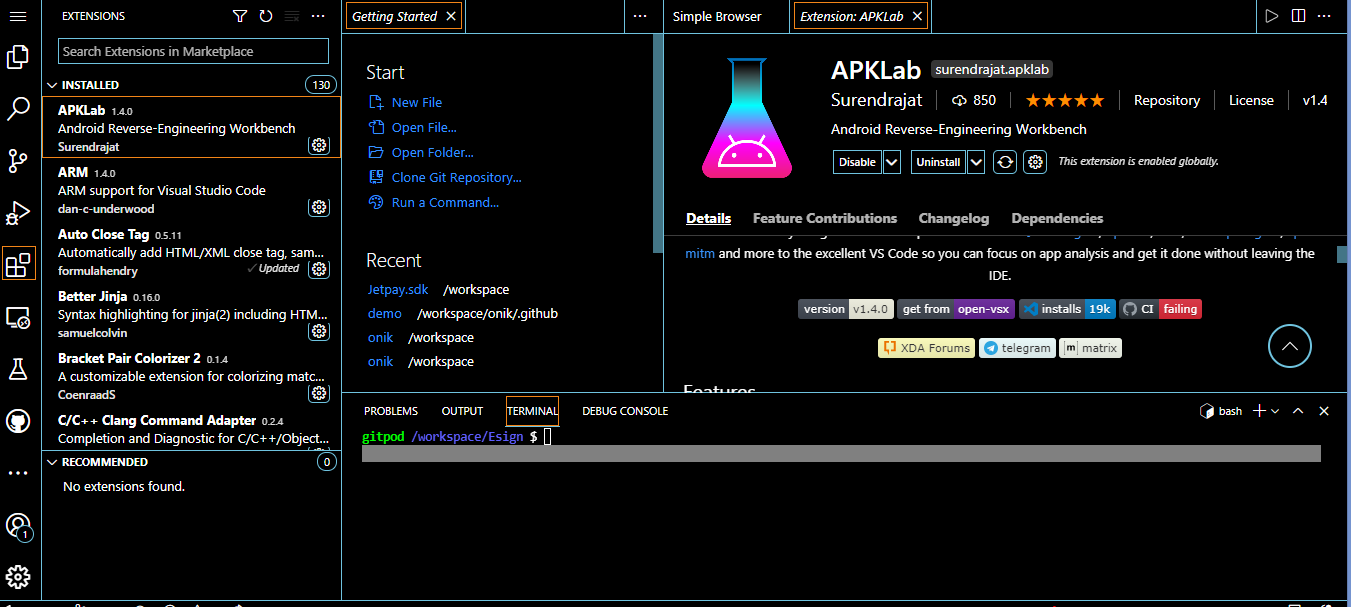Open manage gear for APKLab list item
The height and width of the screenshot is (607, 1351).
click(319, 145)
